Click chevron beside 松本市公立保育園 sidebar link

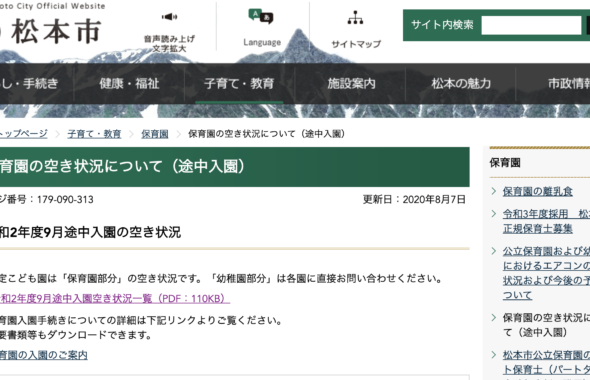click(x=494, y=354)
